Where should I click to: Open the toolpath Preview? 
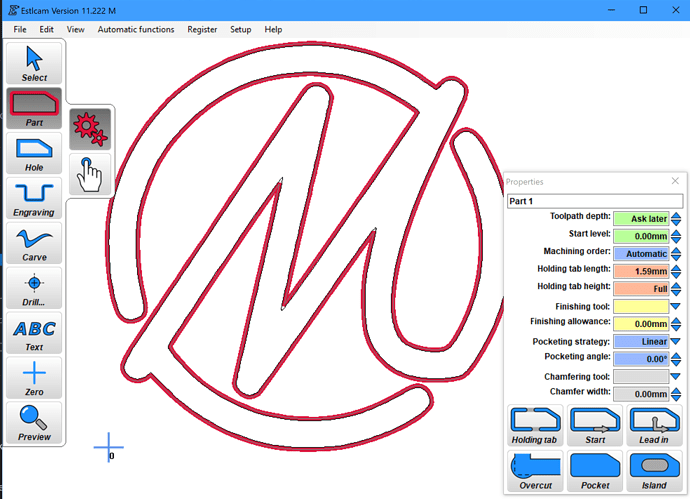34,423
